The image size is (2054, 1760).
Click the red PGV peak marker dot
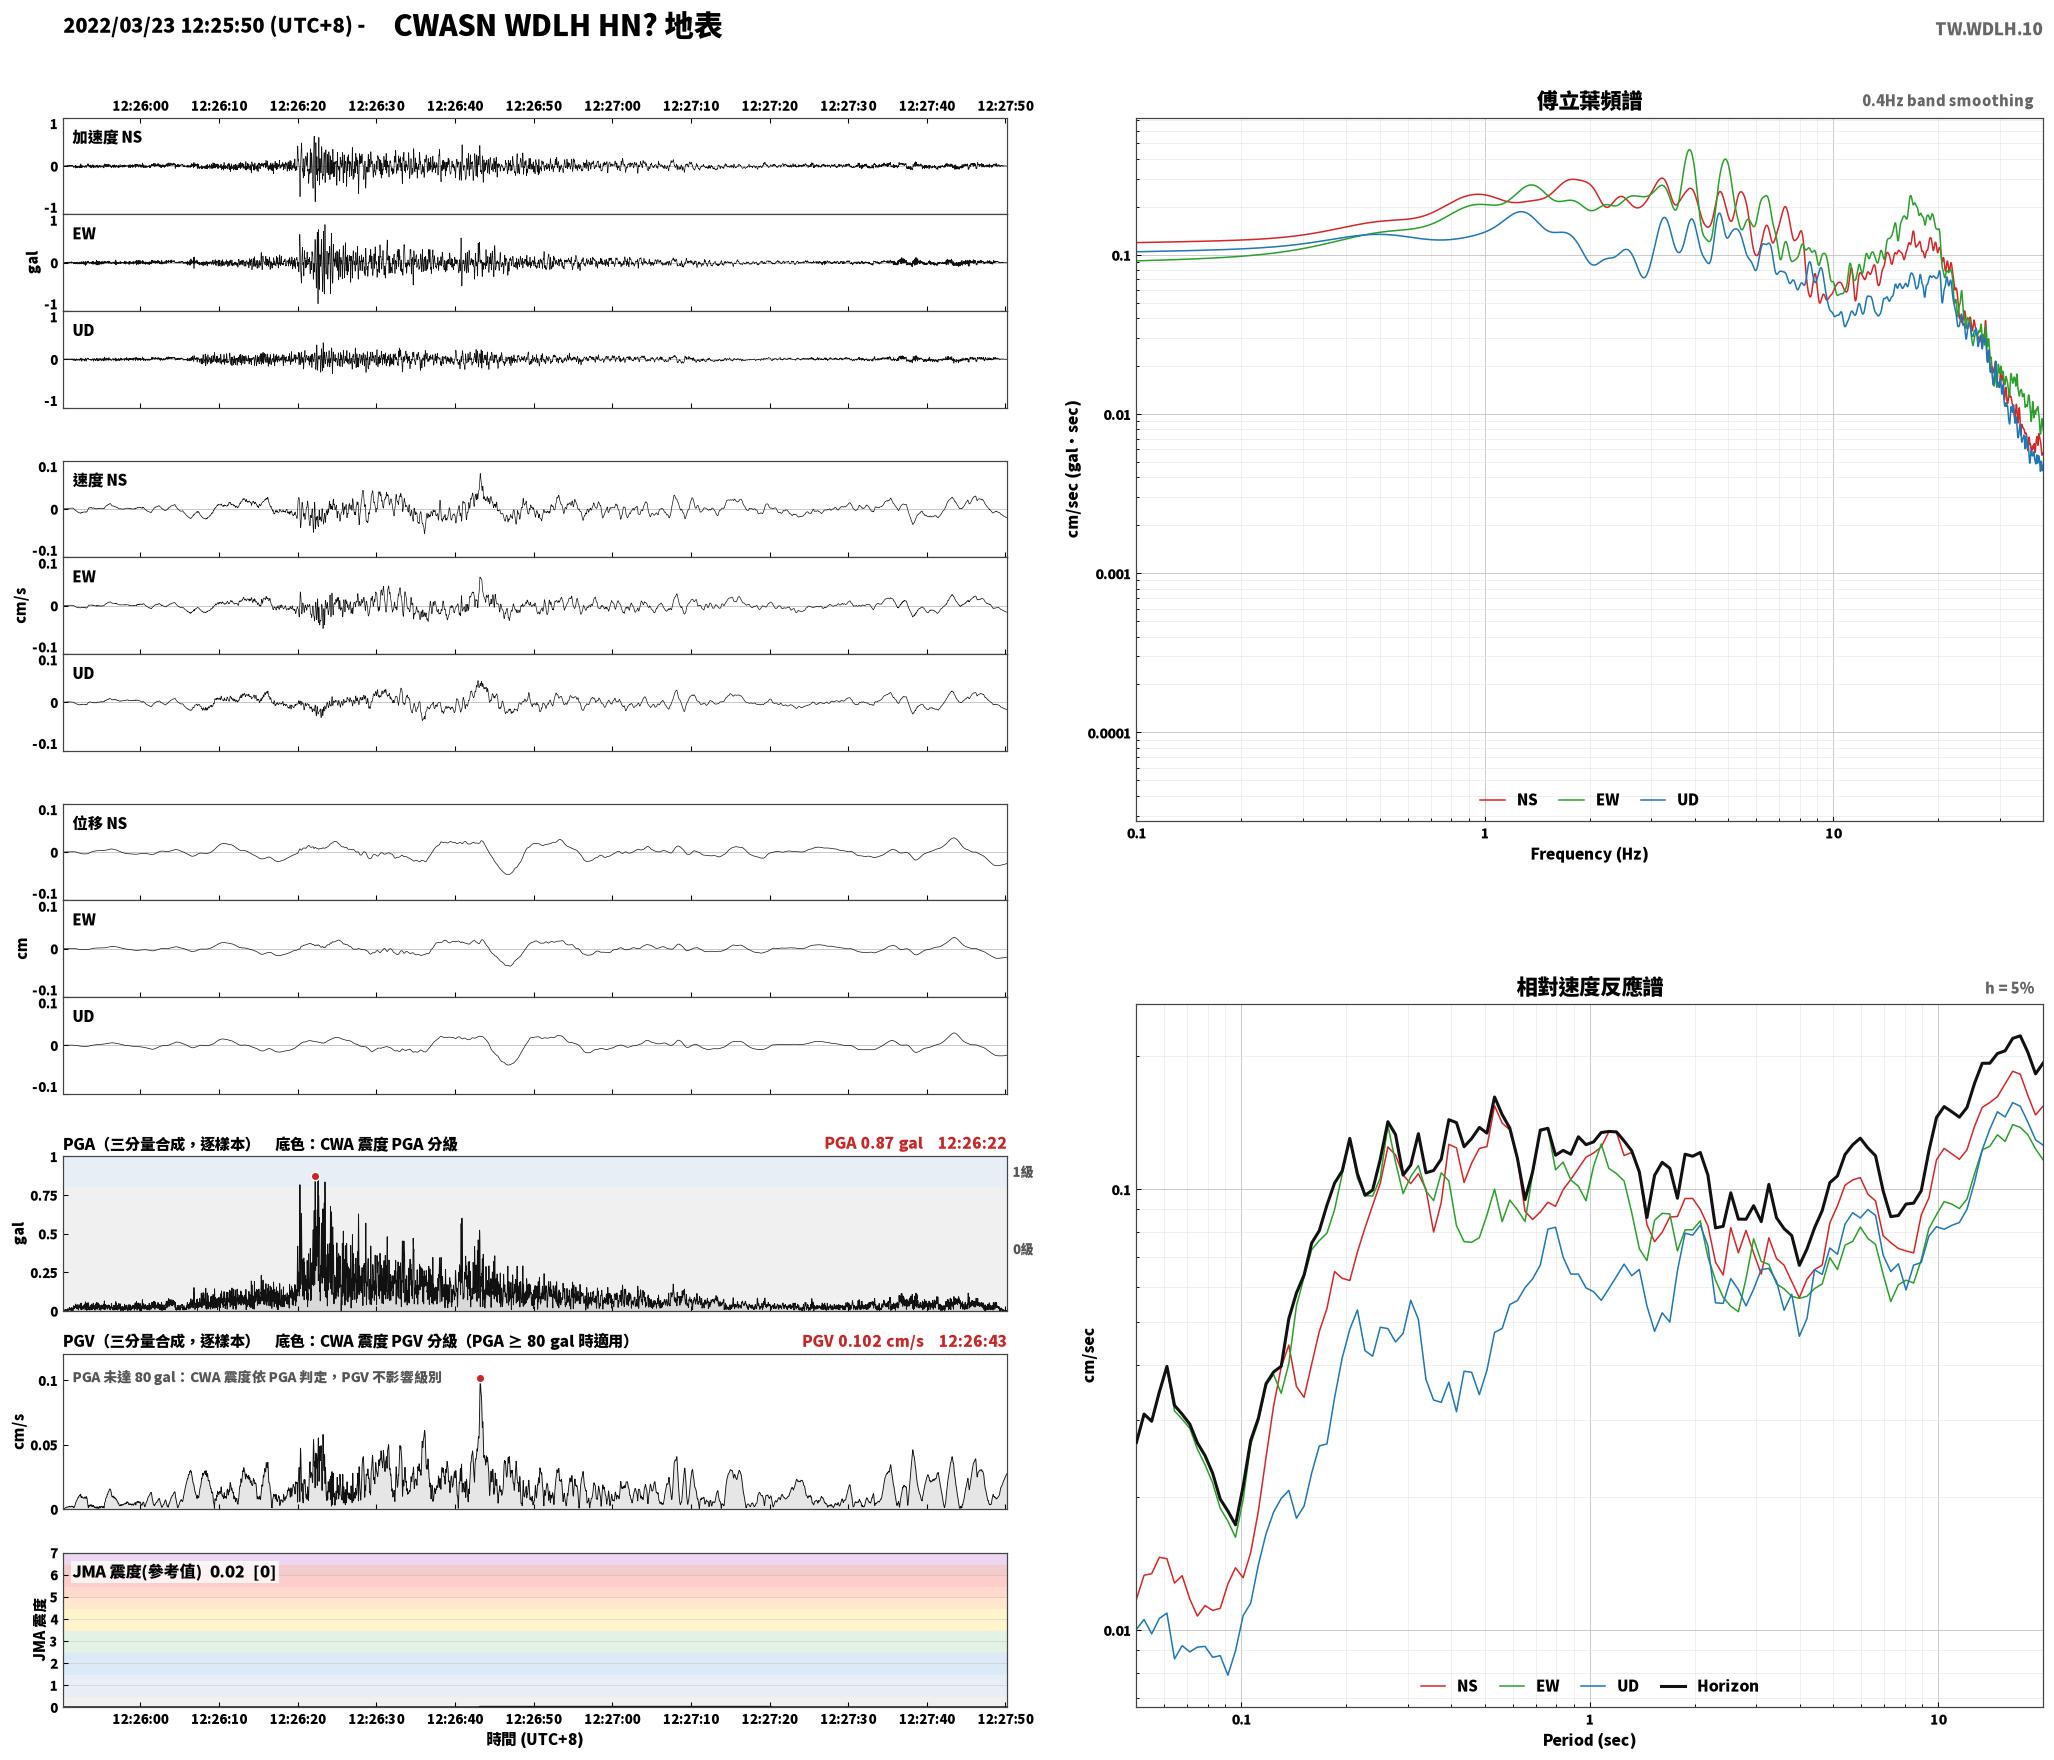pos(480,1378)
